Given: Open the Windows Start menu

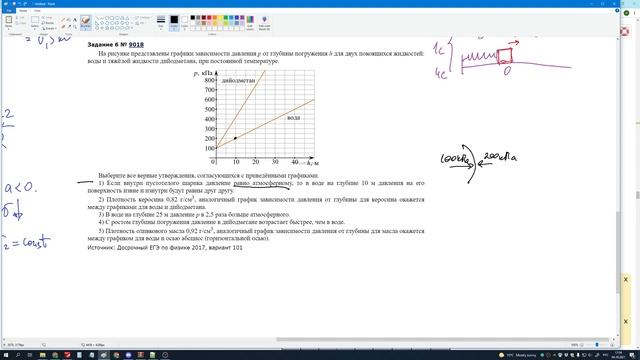Looking at the screenshot, I should (5, 355).
